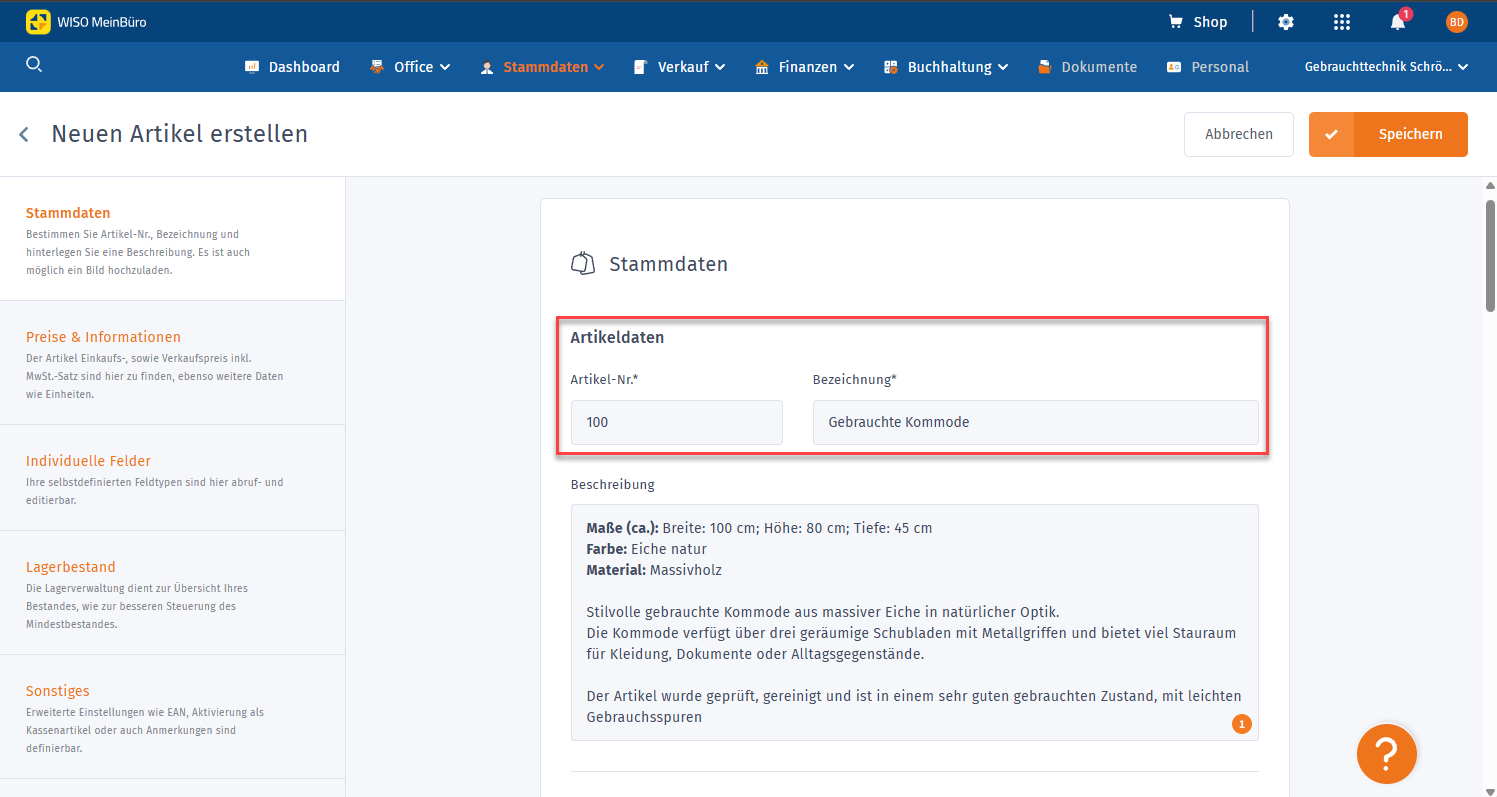Select the Preise & Informationen section
Screen dimensions: 1497x797
click(103, 337)
